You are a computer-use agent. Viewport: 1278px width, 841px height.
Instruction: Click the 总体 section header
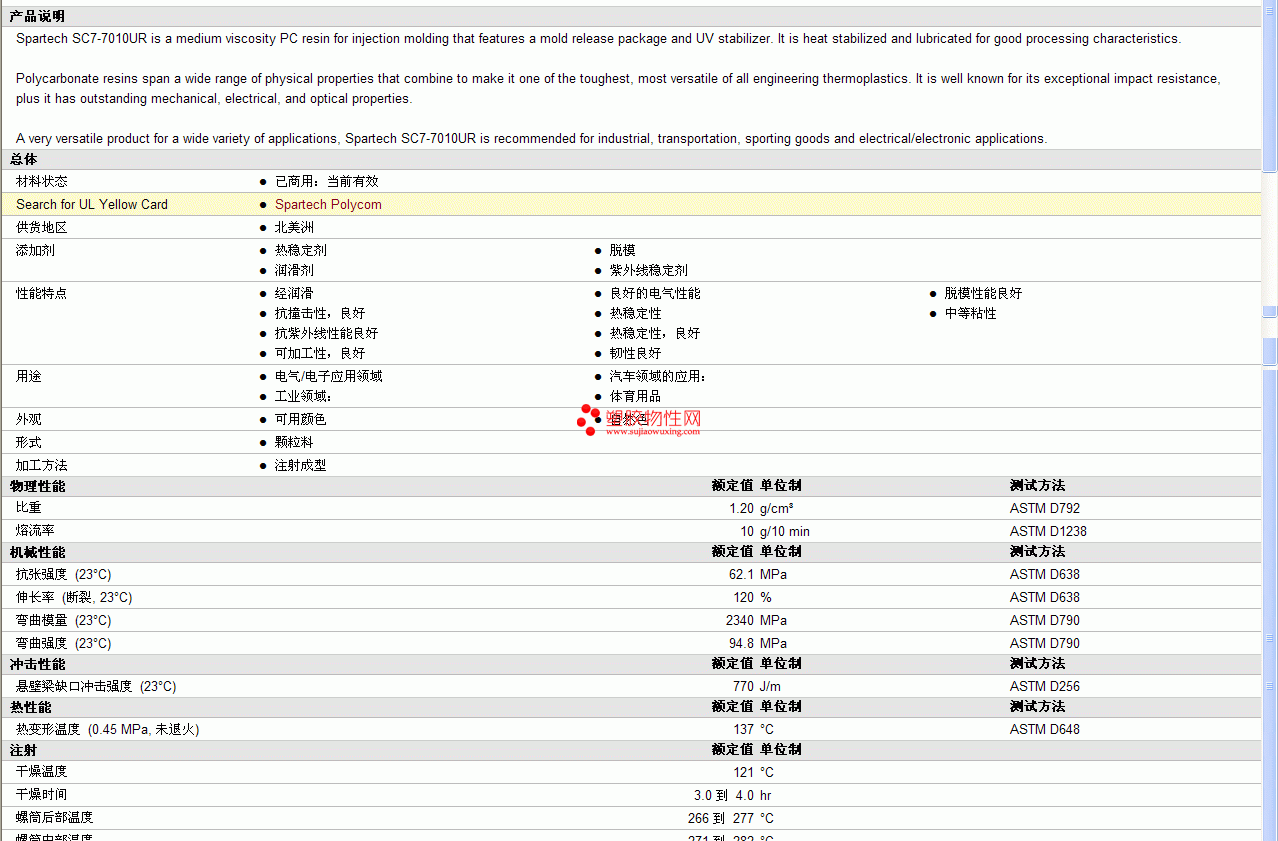tap(23, 159)
